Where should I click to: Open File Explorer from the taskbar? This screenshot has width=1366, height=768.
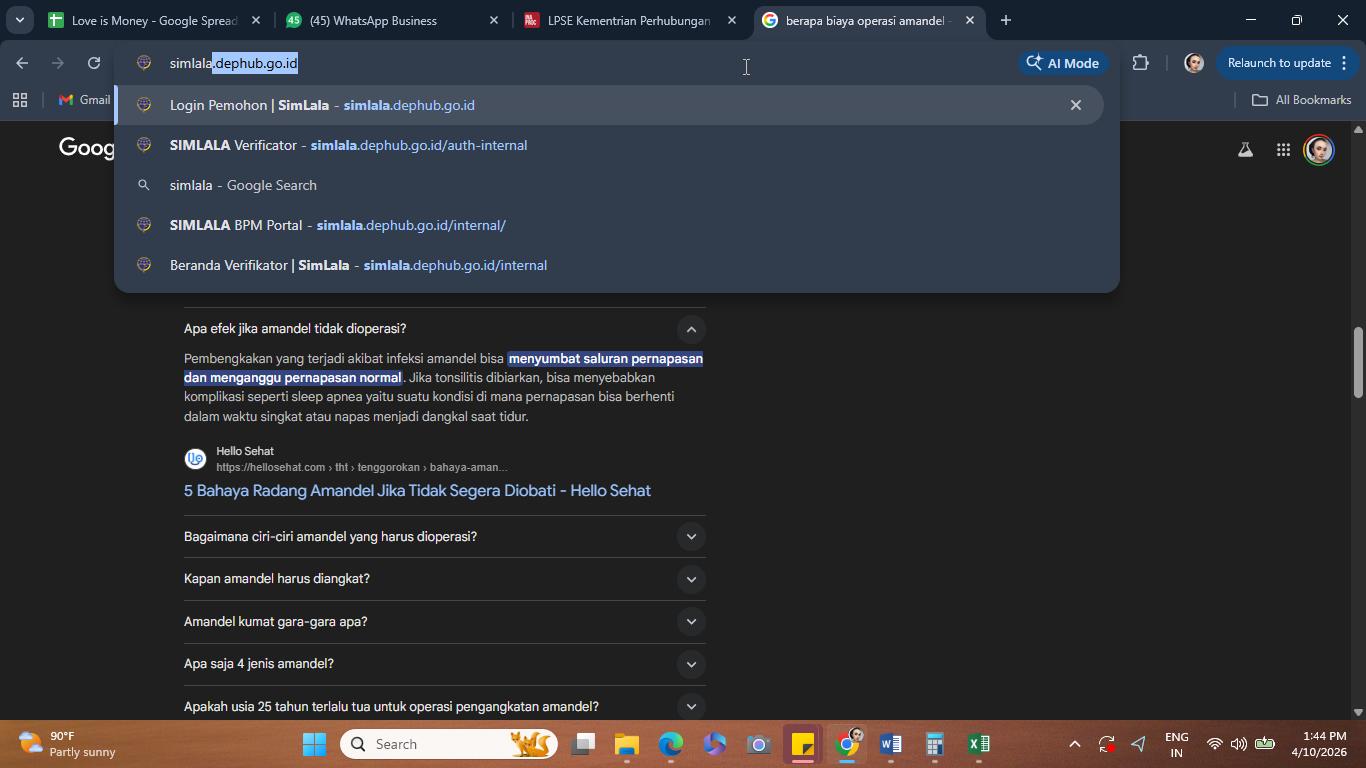pyautogui.click(x=627, y=744)
